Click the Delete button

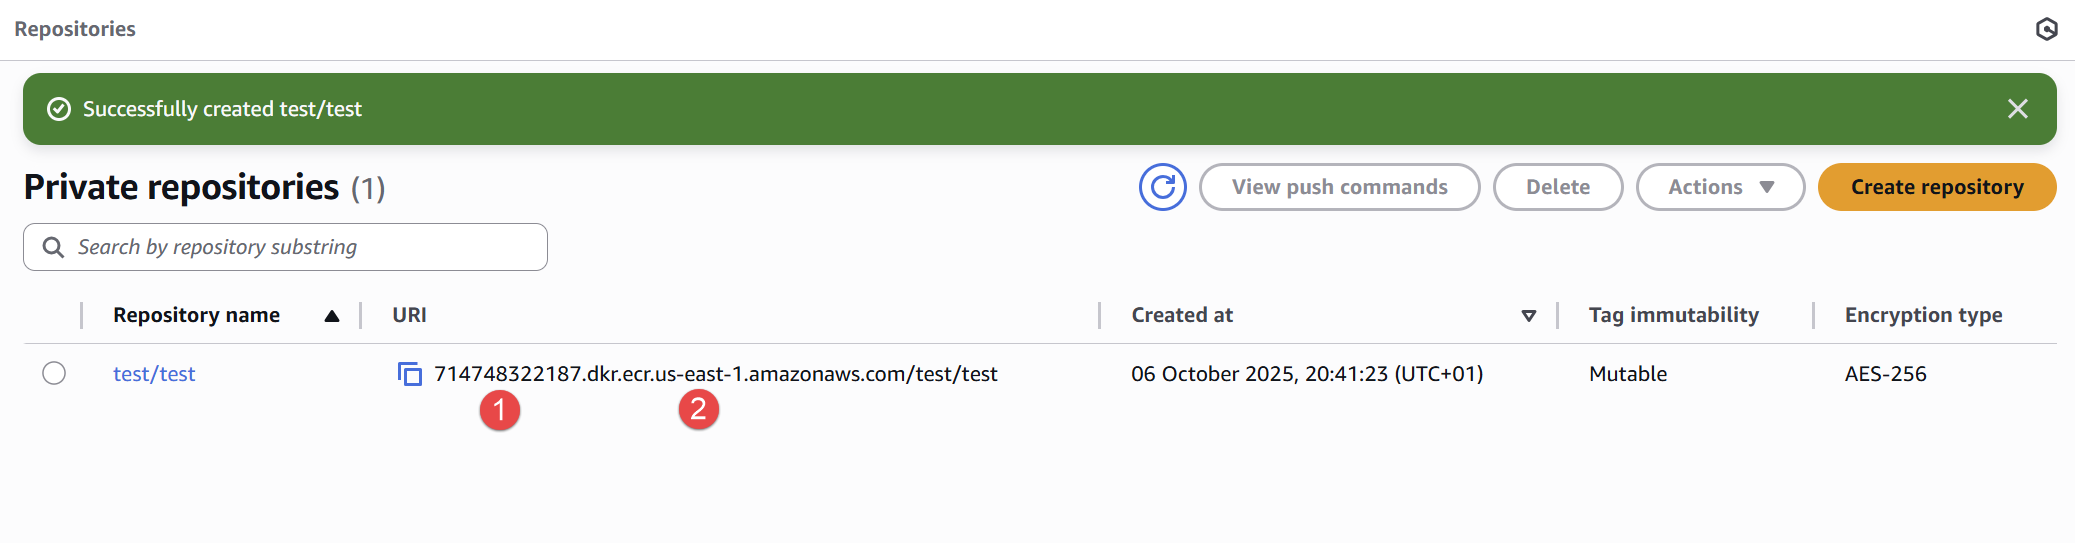pos(1557,187)
